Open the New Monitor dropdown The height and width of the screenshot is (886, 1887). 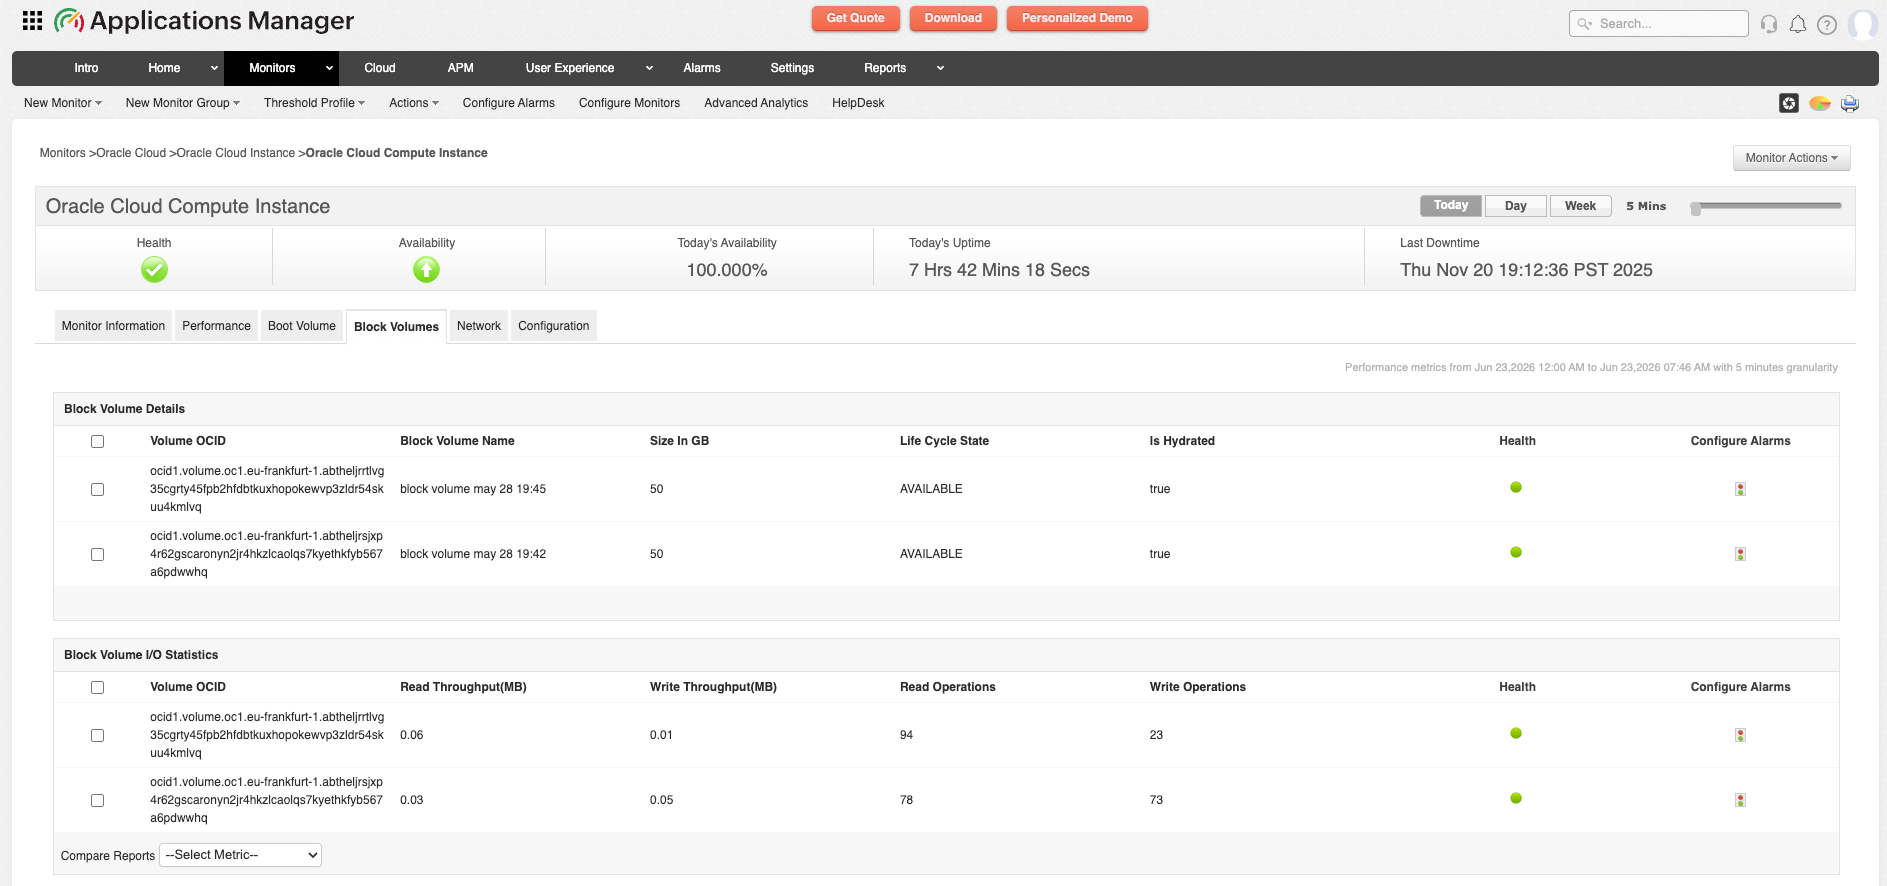(x=63, y=103)
